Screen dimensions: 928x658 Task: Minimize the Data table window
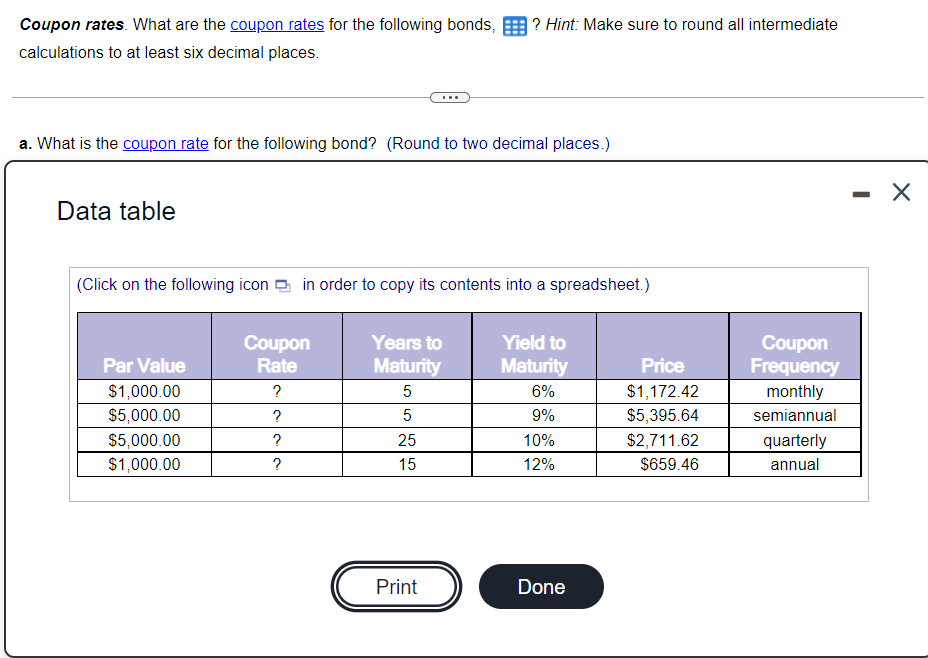861,192
